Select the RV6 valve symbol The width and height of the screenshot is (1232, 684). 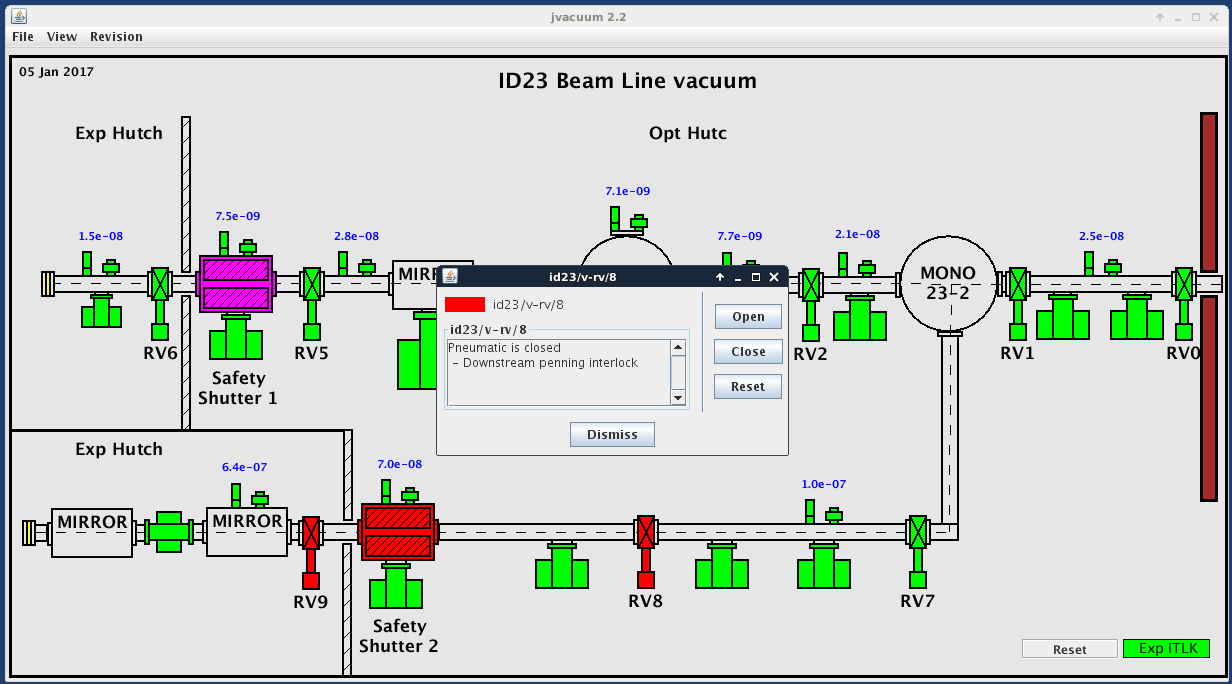click(159, 284)
